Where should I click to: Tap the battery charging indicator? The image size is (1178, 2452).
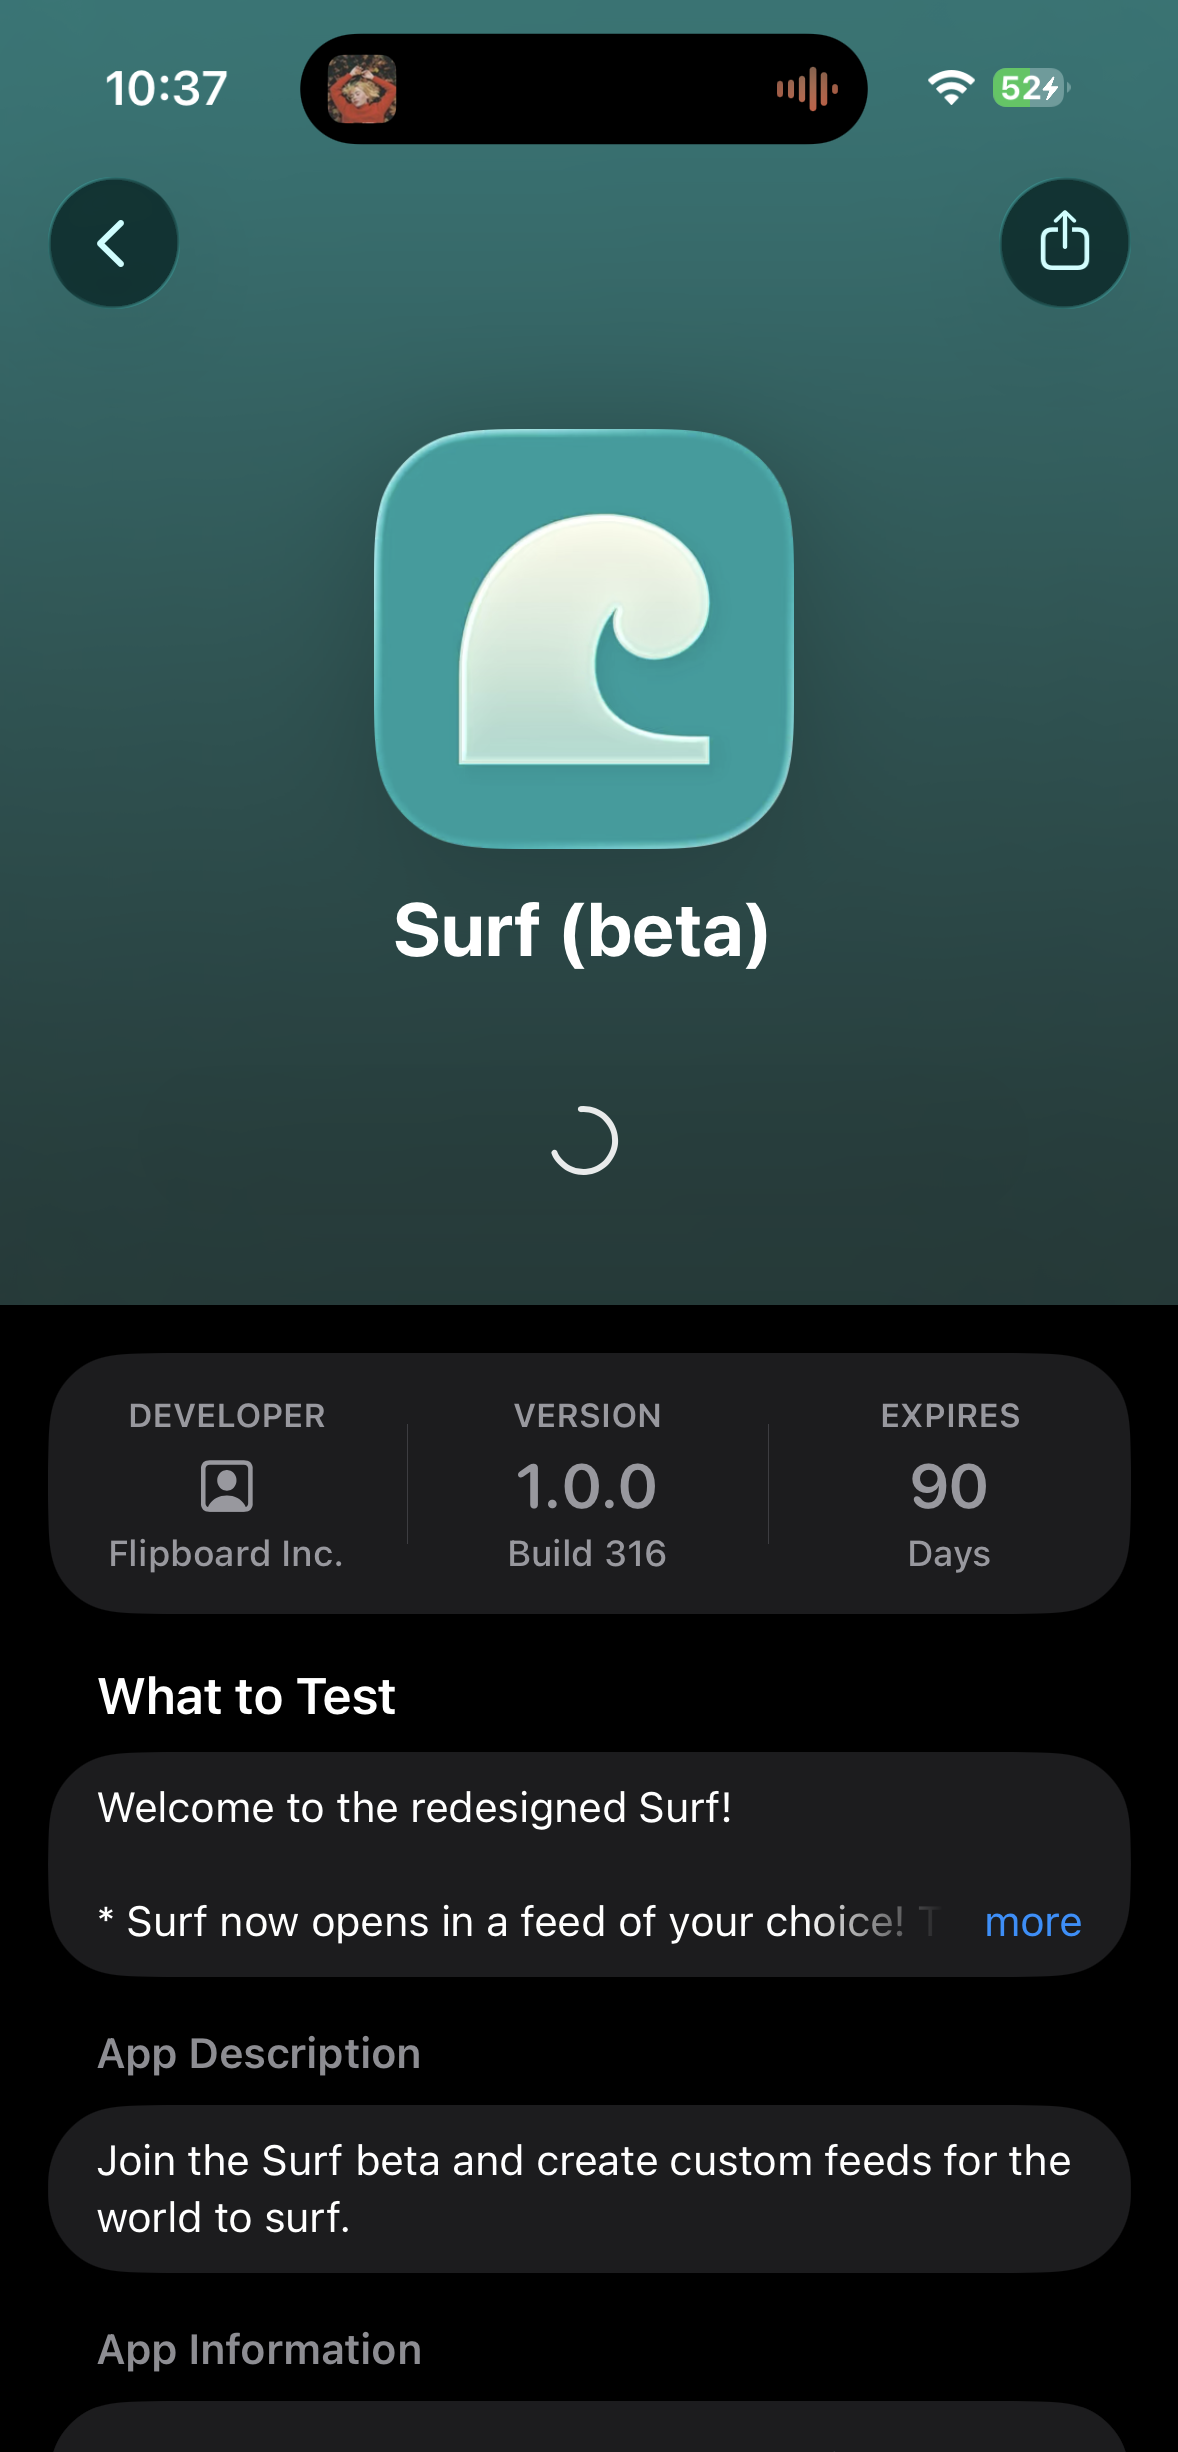1030,88
